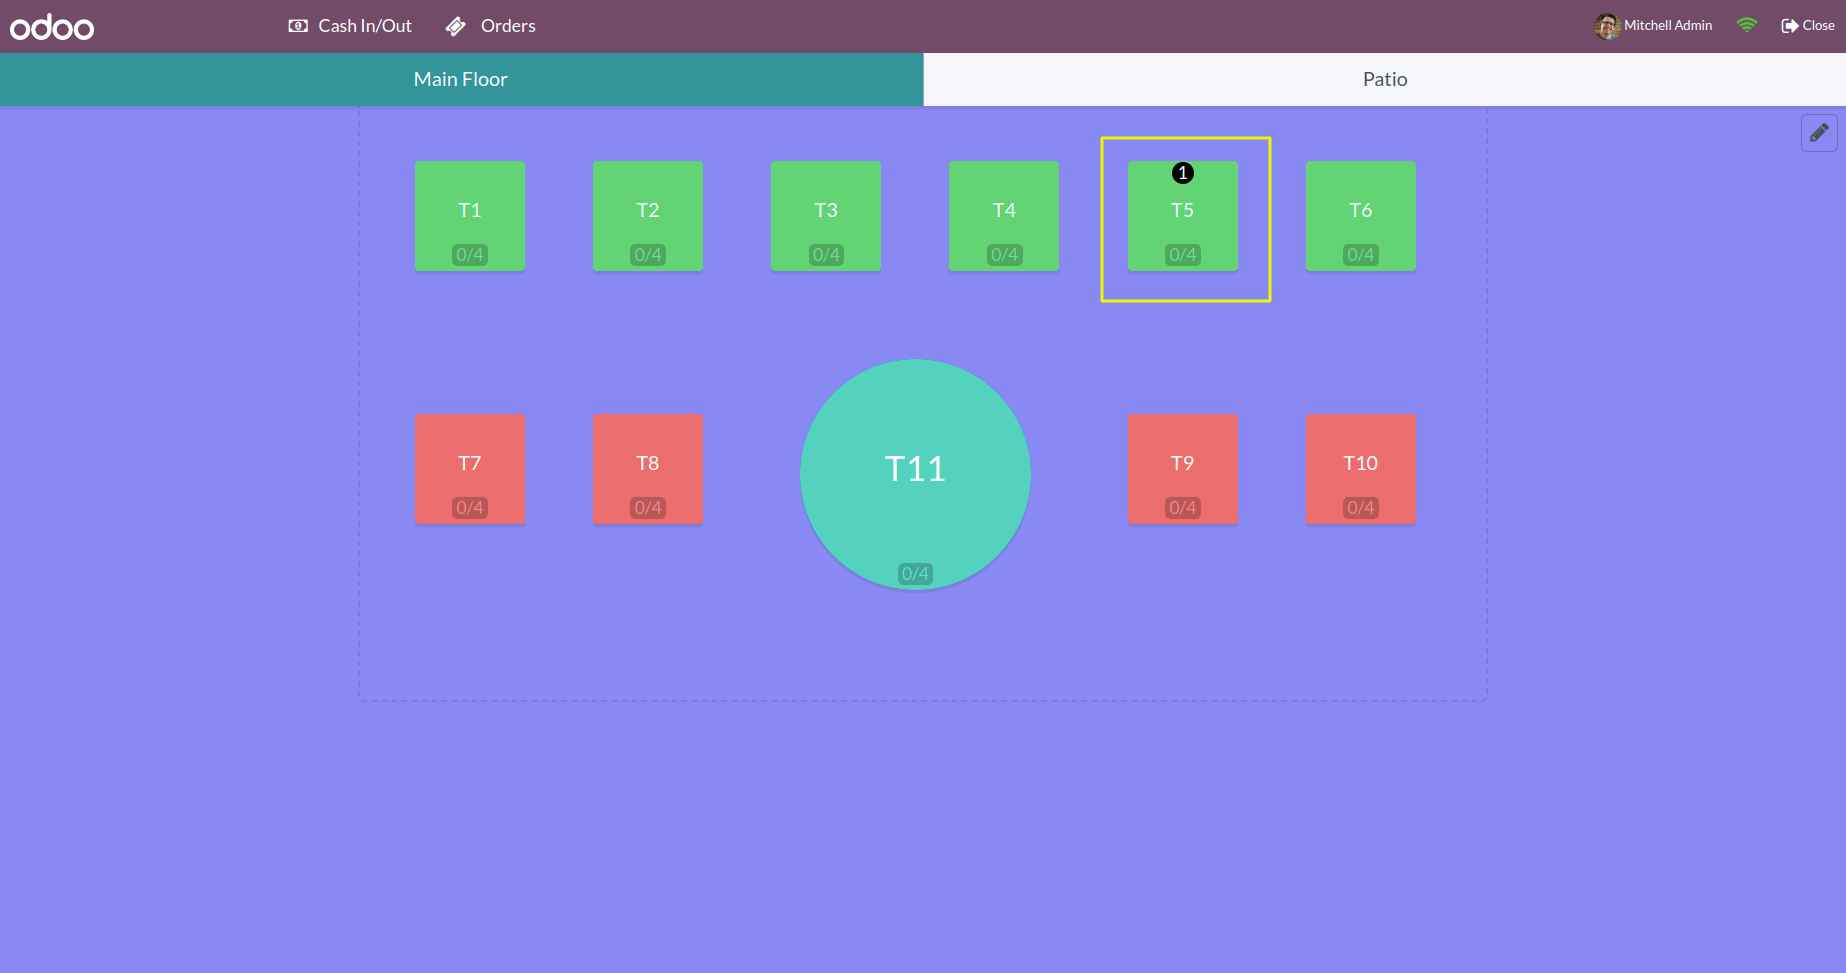Open the Orders list text button
This screenshot has width=1846, height=973.
pyautogui.click(x=508, y=26)
